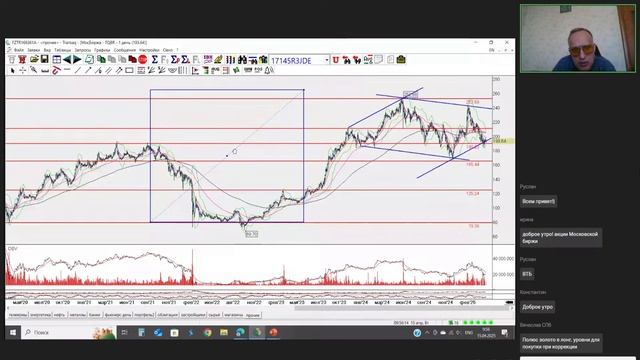Click the 59.70 price label on chart
The image size is (640, 360).
pyautogui.click(x=251, y=234)
